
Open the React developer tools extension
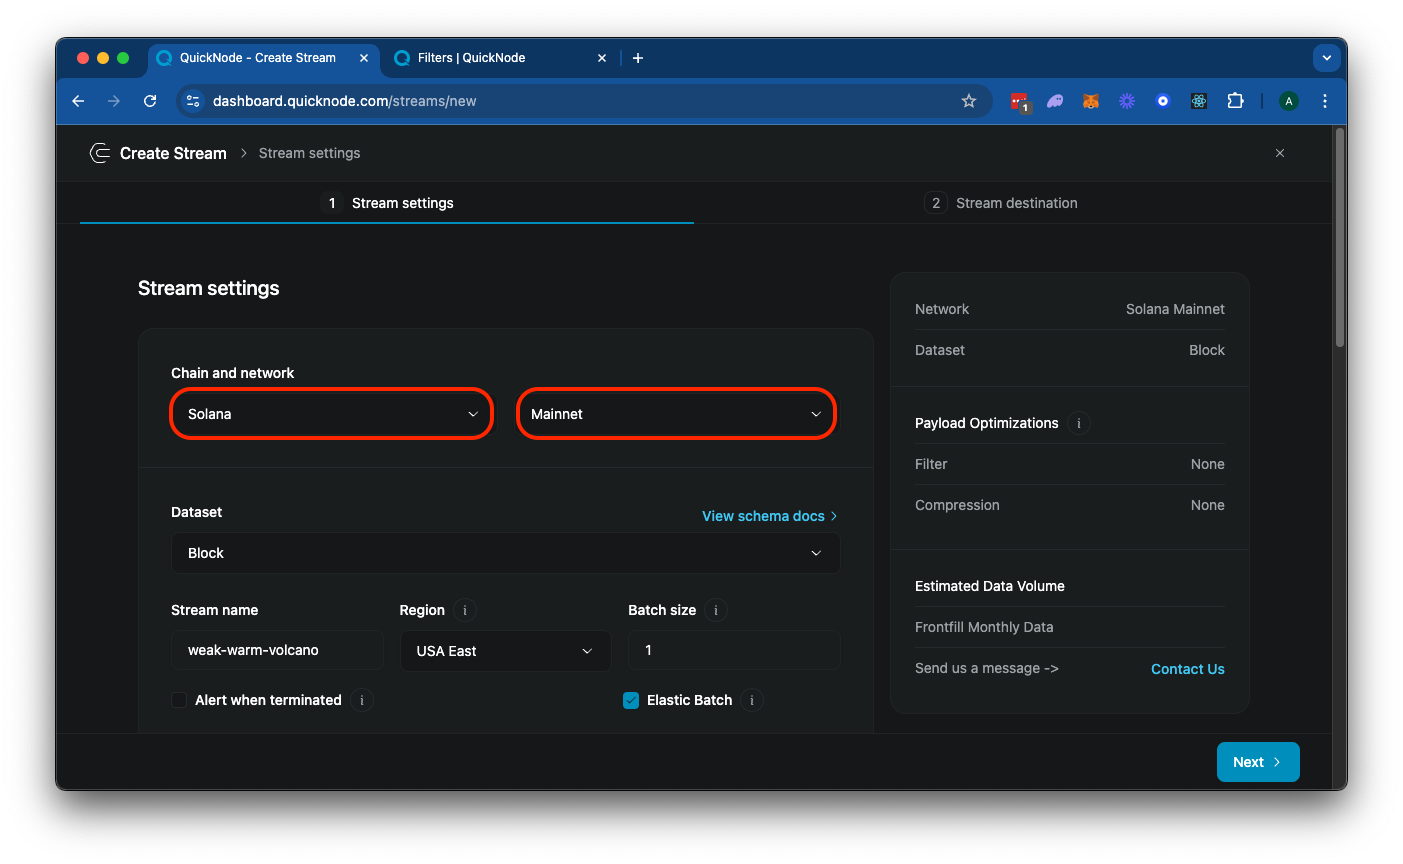(1199, 101)
